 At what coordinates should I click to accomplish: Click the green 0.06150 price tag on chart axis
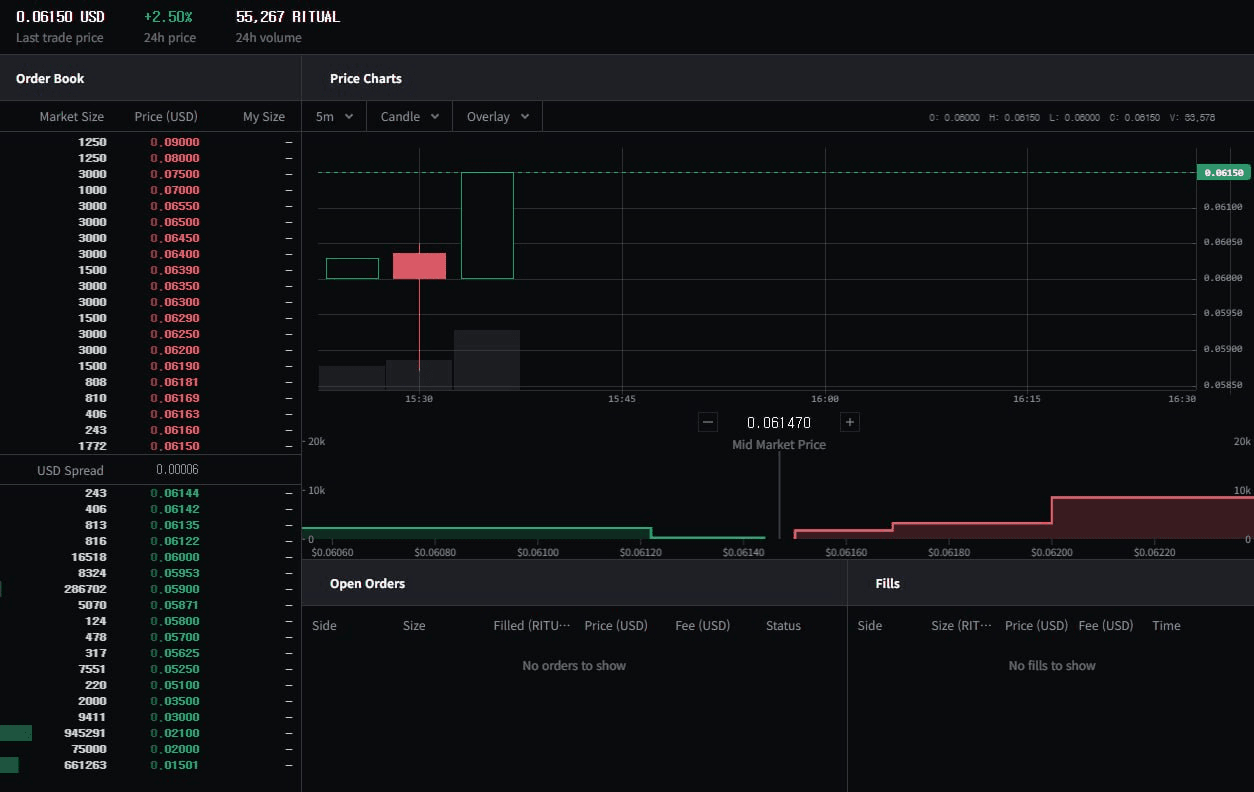point(1223,172)
